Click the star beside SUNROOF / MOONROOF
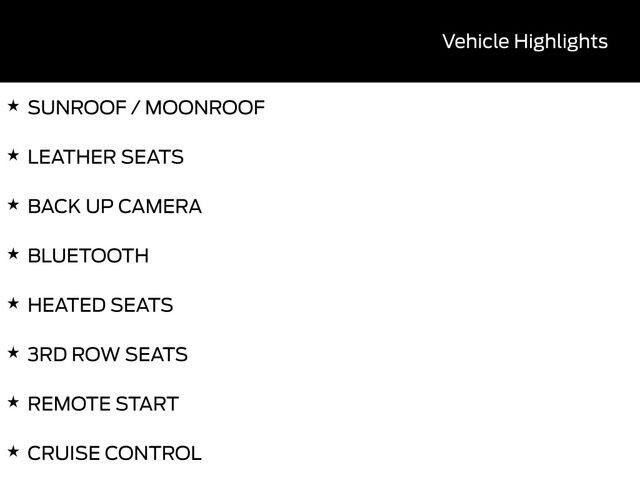Viewport: 640px width, 480px height. pos(13,105)
